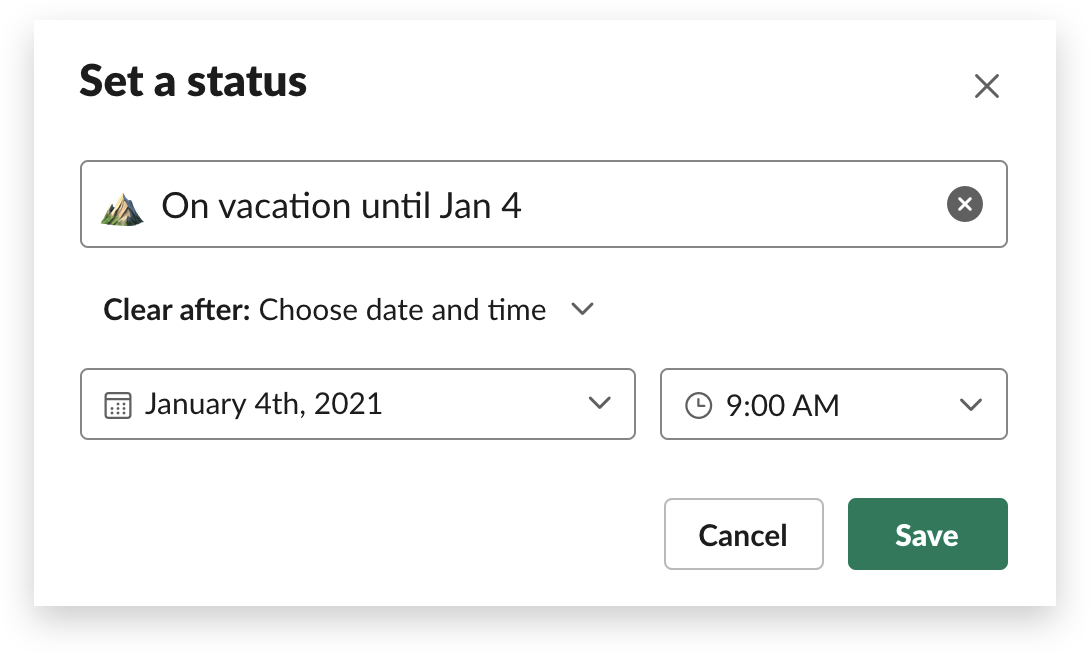Click the "Set a status" dialog heading

point(193,81)
